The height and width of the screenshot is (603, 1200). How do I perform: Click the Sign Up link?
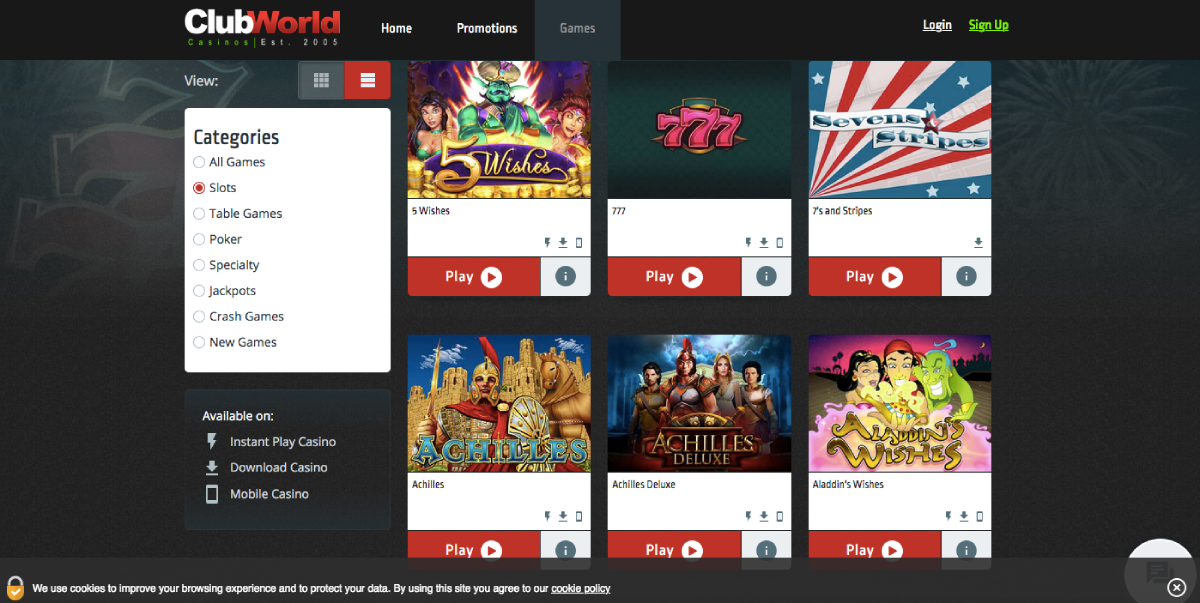point(988,25)
